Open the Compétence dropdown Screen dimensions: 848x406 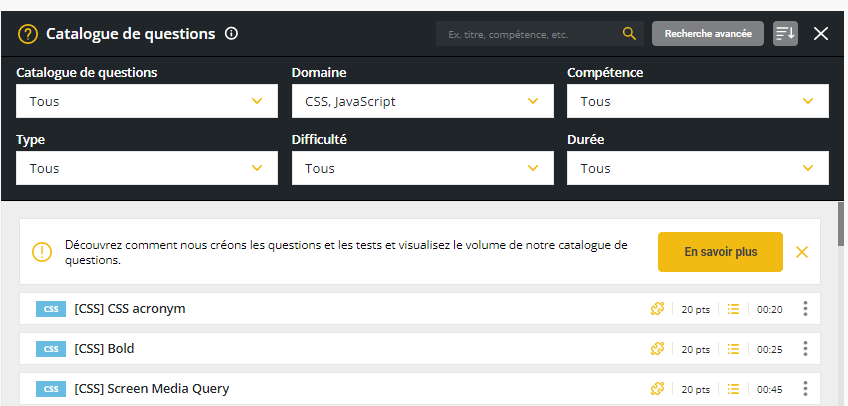[x=698, y=101]
